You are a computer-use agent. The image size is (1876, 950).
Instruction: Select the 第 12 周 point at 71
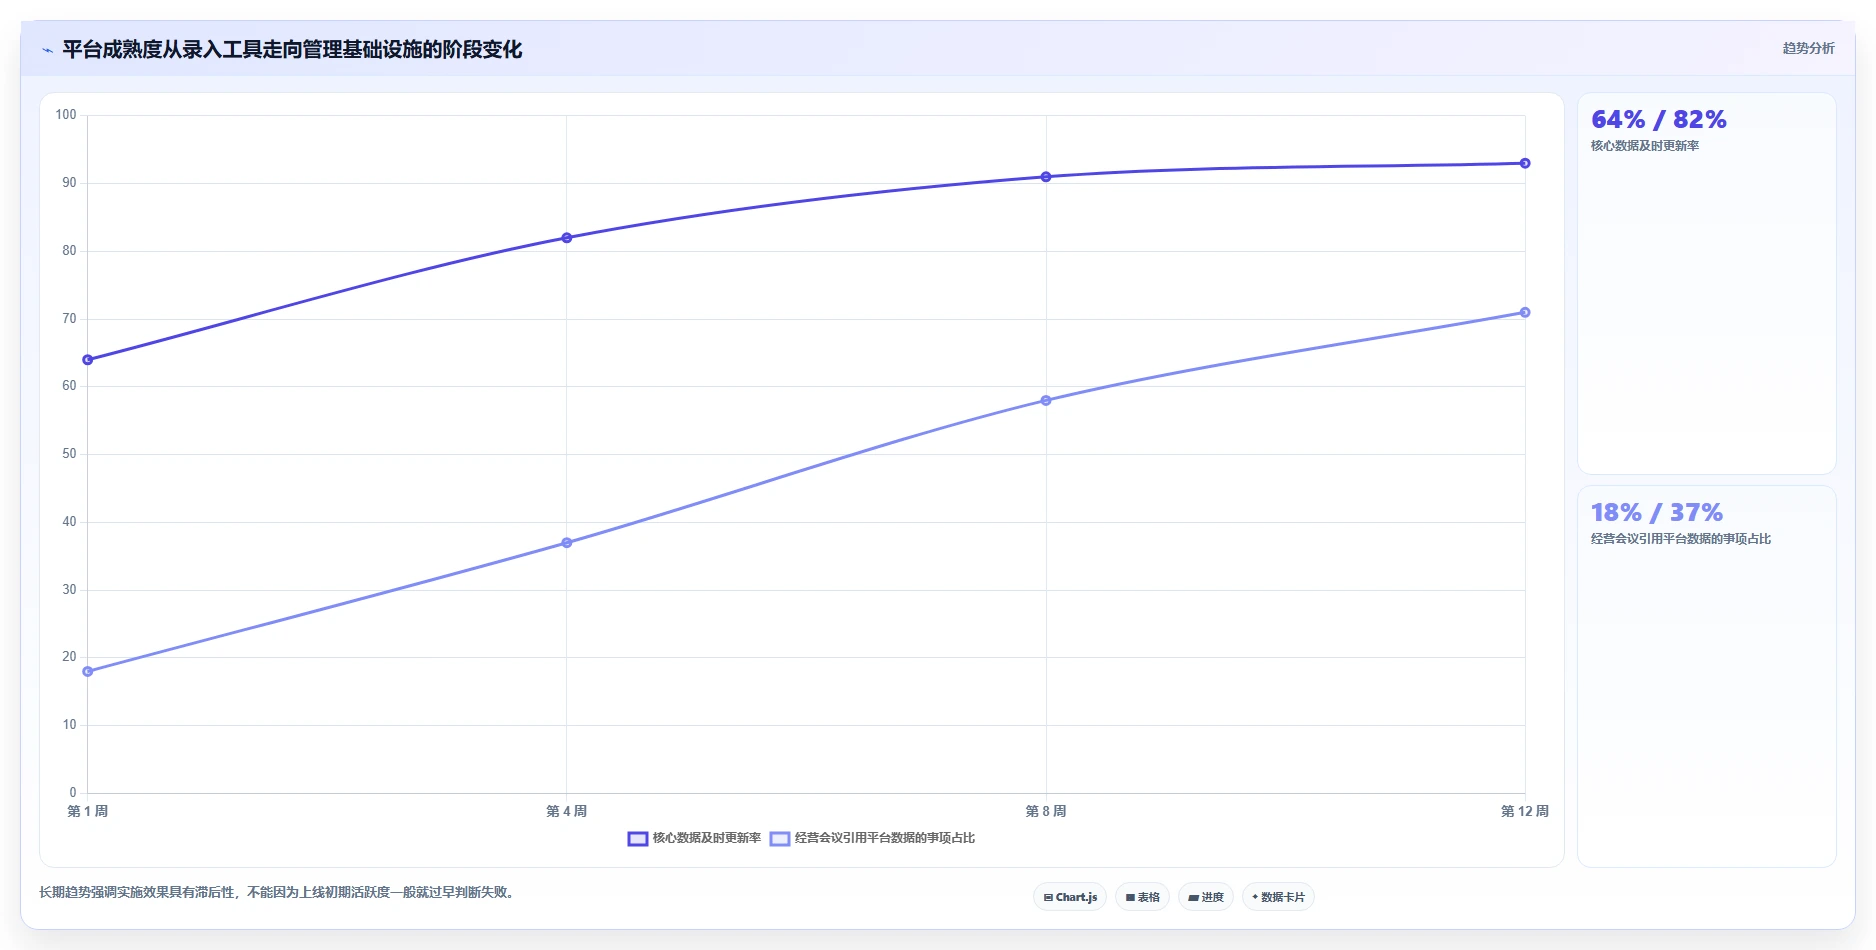[1525, 312]
